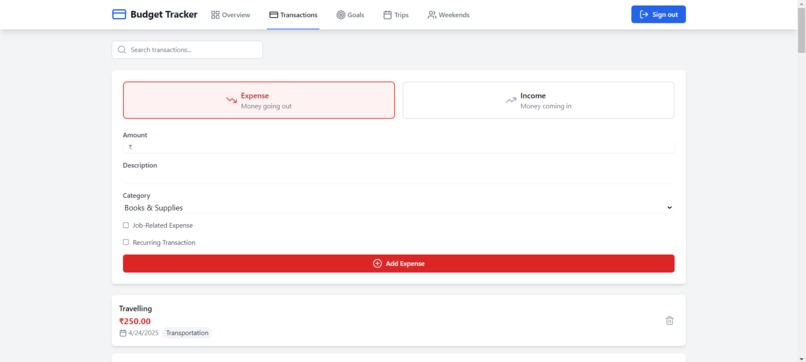Click the scrollbar down arrow
Image resolution: width=806 pixels, height=362 pixels.
click(801, 358)
